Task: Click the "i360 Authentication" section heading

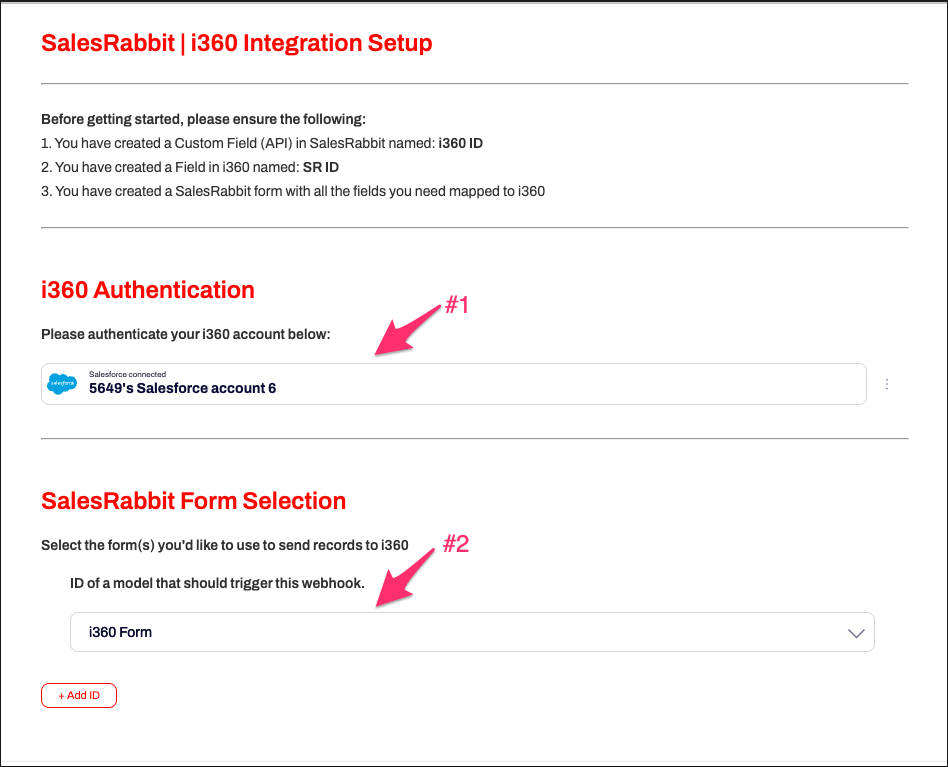Action: [x=148, y=290]
